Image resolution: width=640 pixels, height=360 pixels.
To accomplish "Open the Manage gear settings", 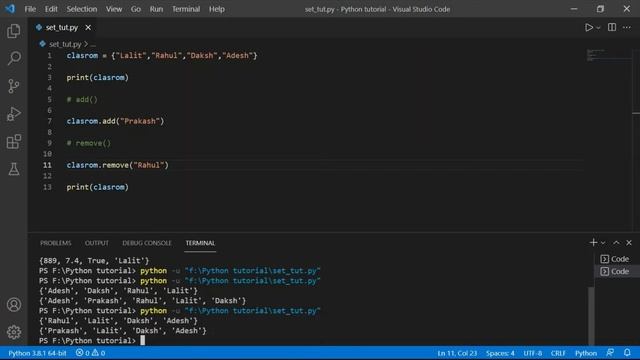I will (x=13, y=332).
